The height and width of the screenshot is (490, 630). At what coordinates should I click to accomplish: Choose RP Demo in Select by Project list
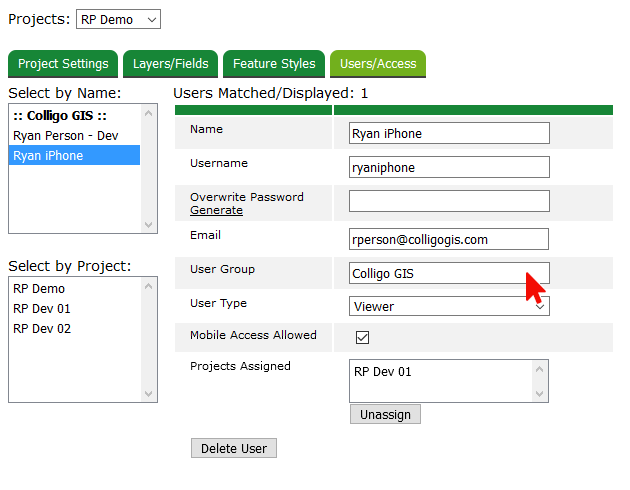(x=39, y=288)
